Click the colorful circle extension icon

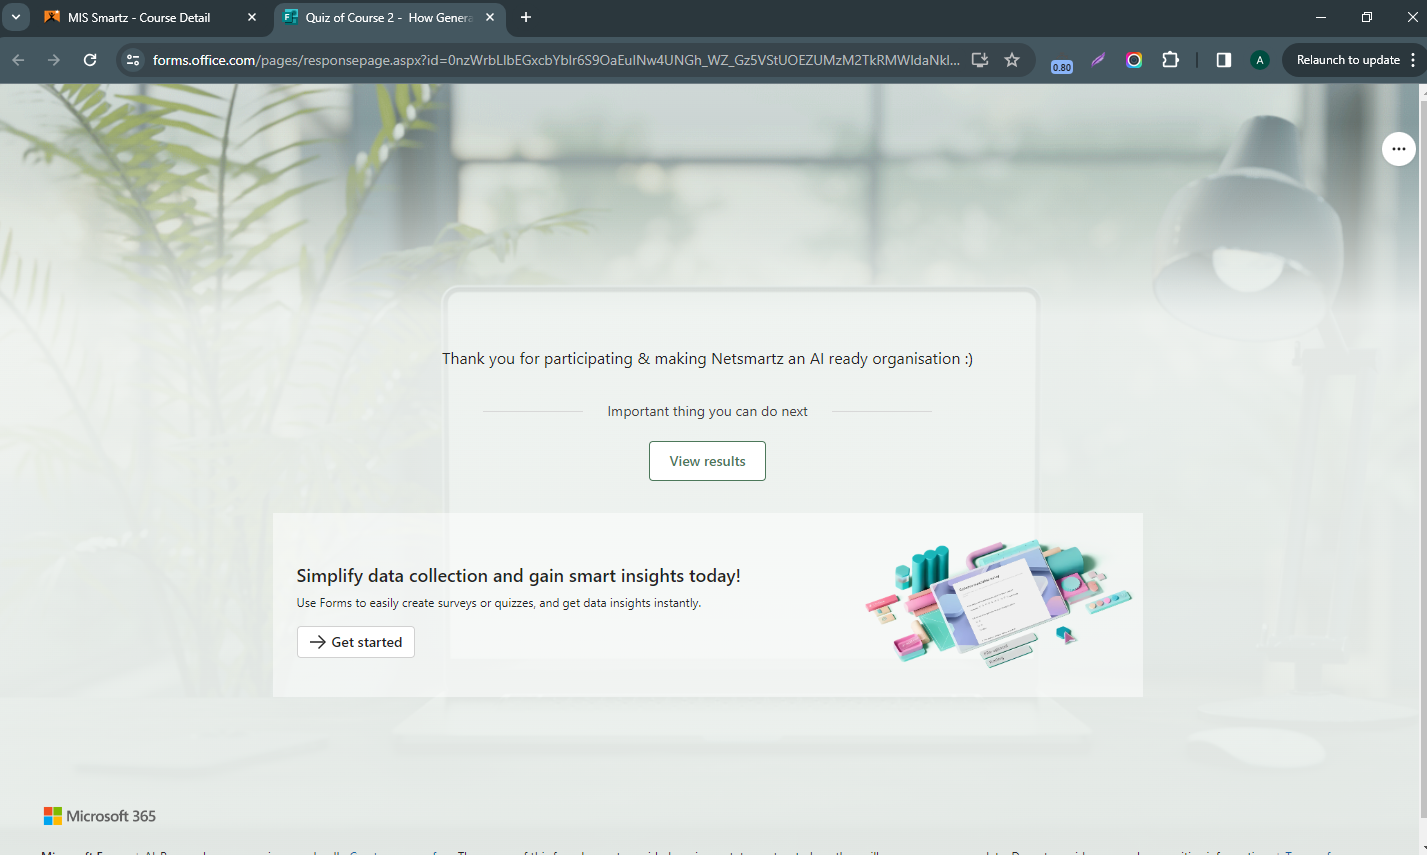[1134, 60]
